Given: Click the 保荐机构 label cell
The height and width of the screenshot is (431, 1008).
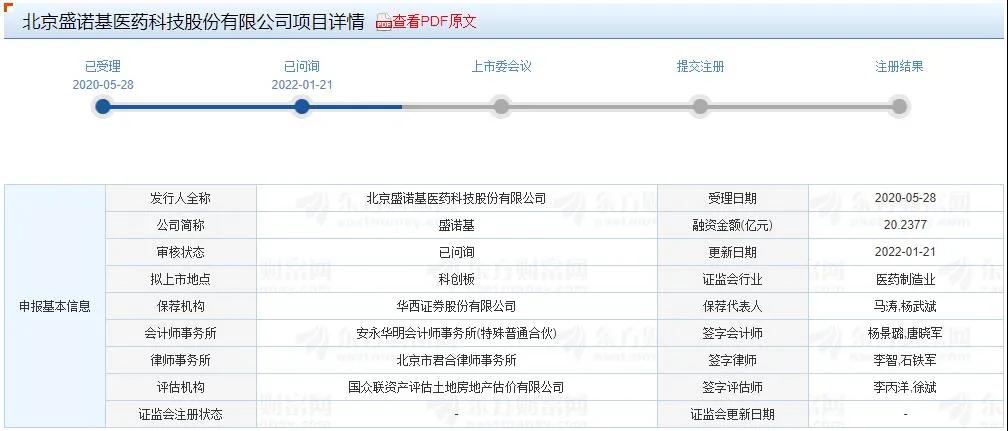Looking at the screenshot, I should pos(181,306).
